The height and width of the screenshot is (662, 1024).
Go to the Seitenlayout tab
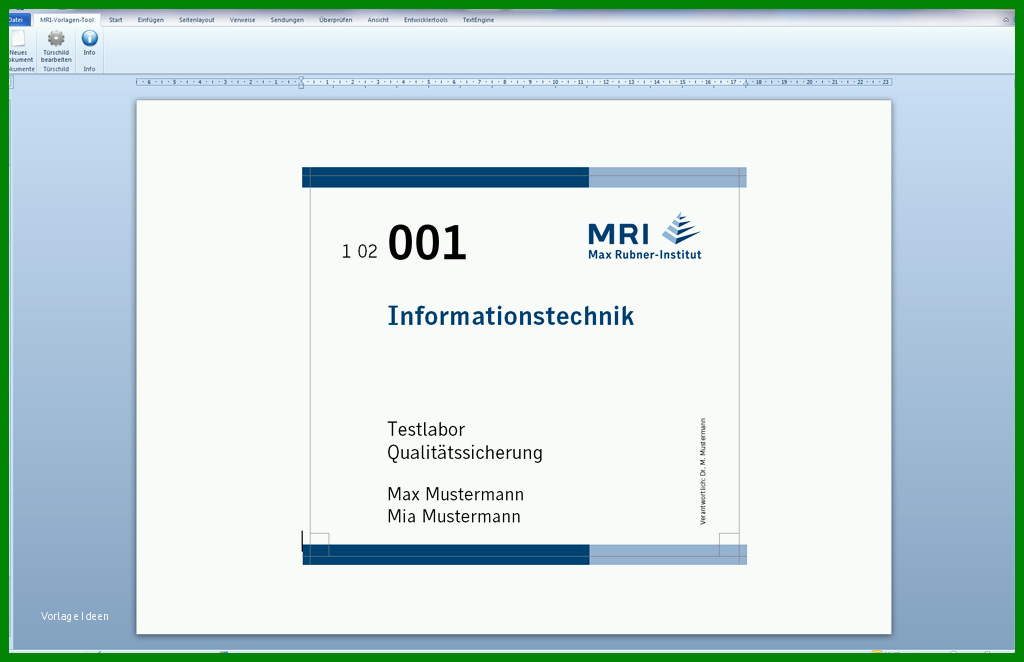tap(197, 20)
